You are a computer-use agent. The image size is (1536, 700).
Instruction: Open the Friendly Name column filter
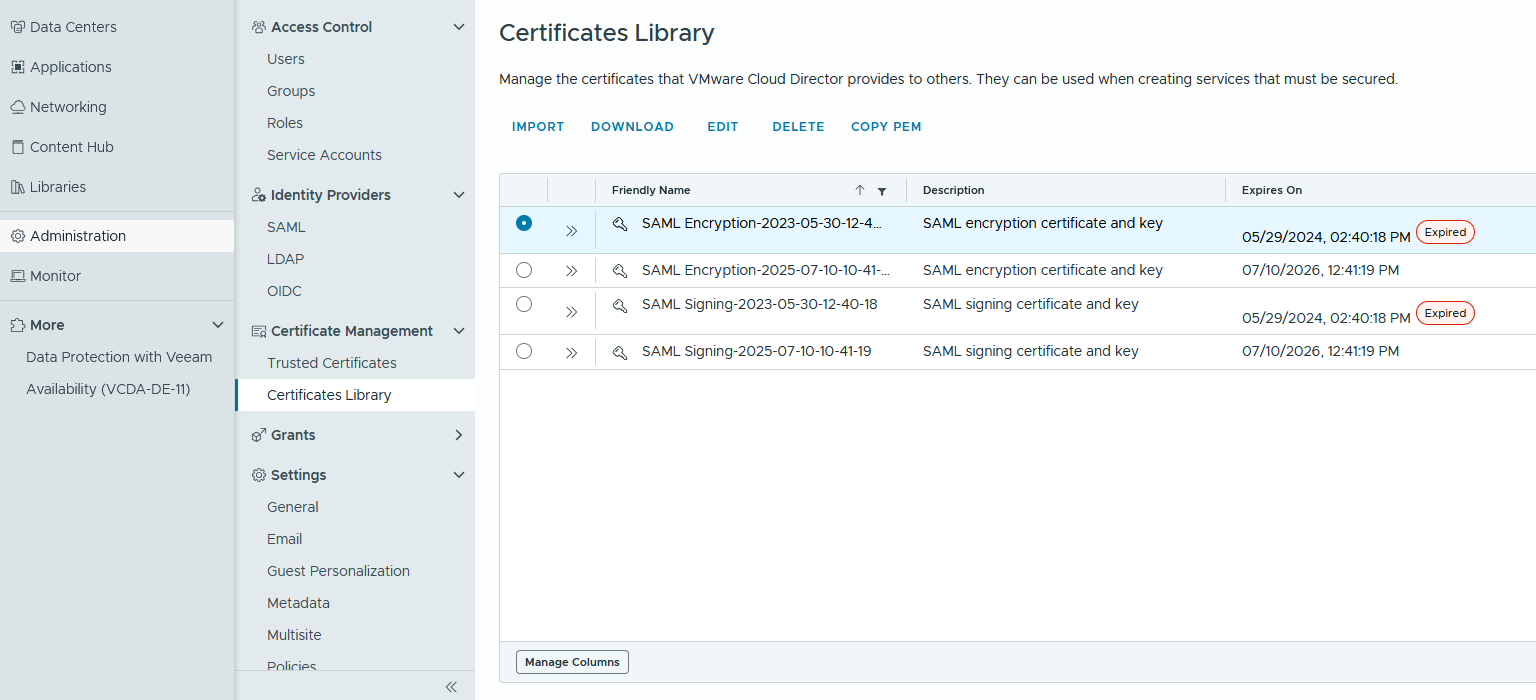coord(882,191)
